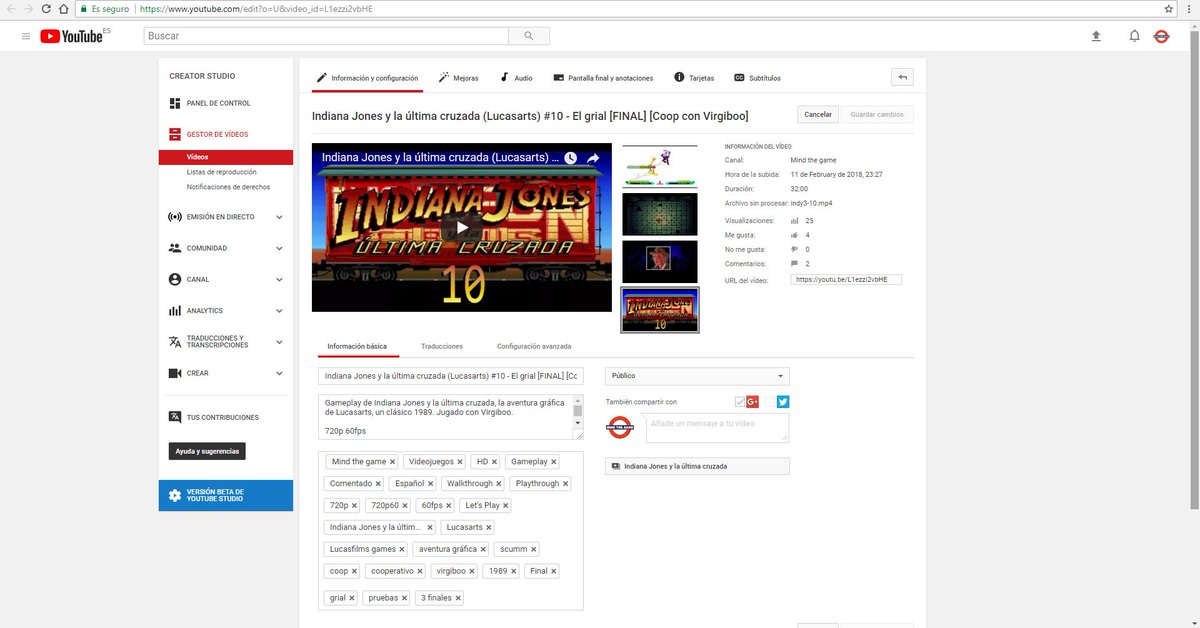This screenshot has width=1200, height=628.
Task: Expand Crear section chevron
Action: click(x=279, y=373)
